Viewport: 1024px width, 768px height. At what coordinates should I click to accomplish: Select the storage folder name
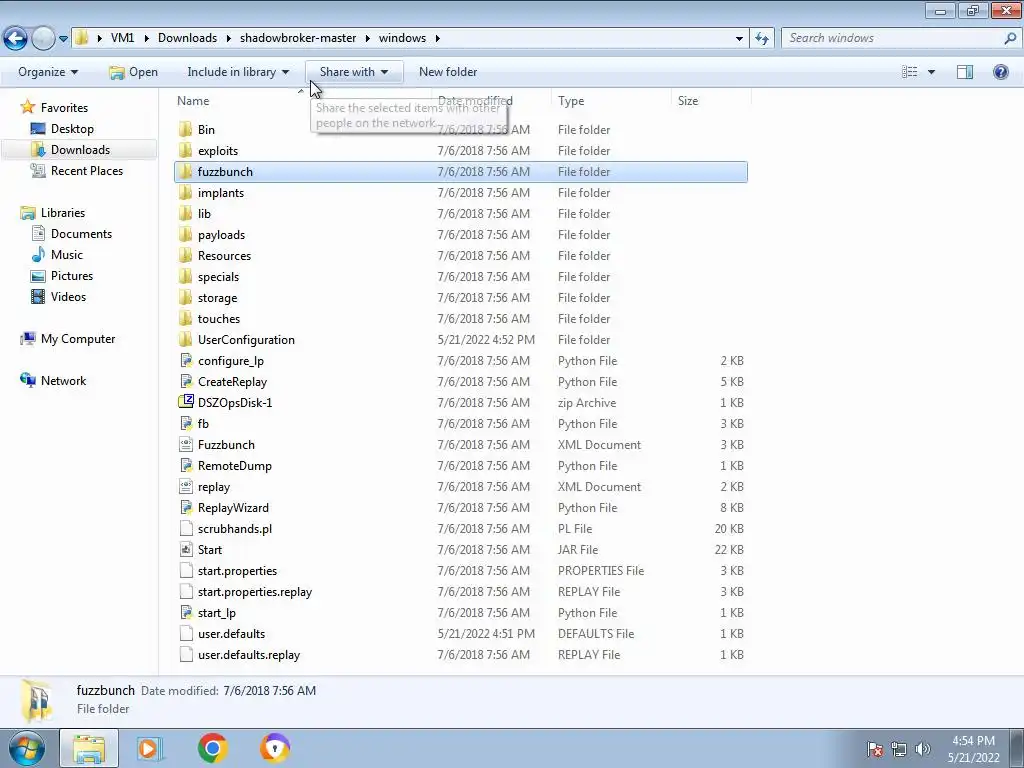217,298
